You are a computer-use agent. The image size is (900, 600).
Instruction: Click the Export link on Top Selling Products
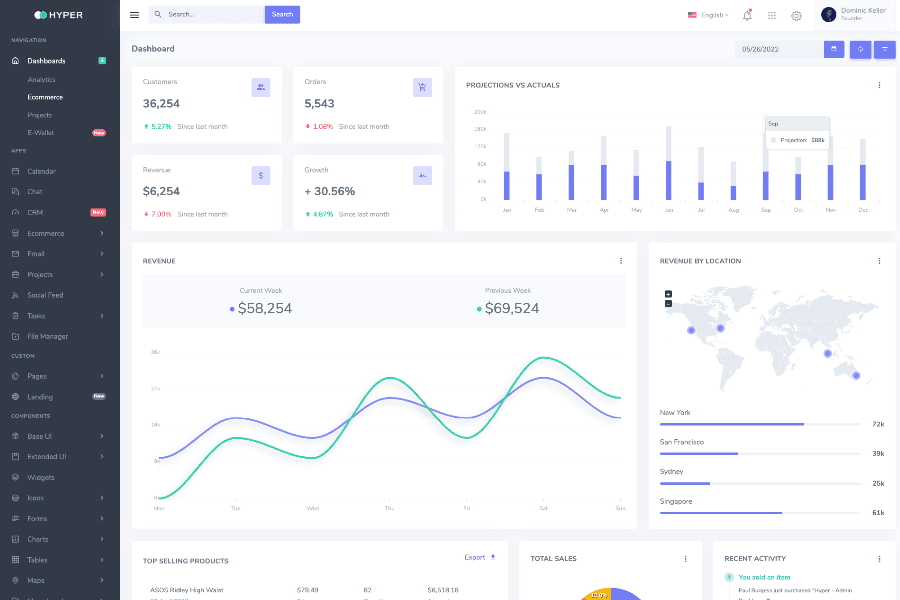coord(475,557)
